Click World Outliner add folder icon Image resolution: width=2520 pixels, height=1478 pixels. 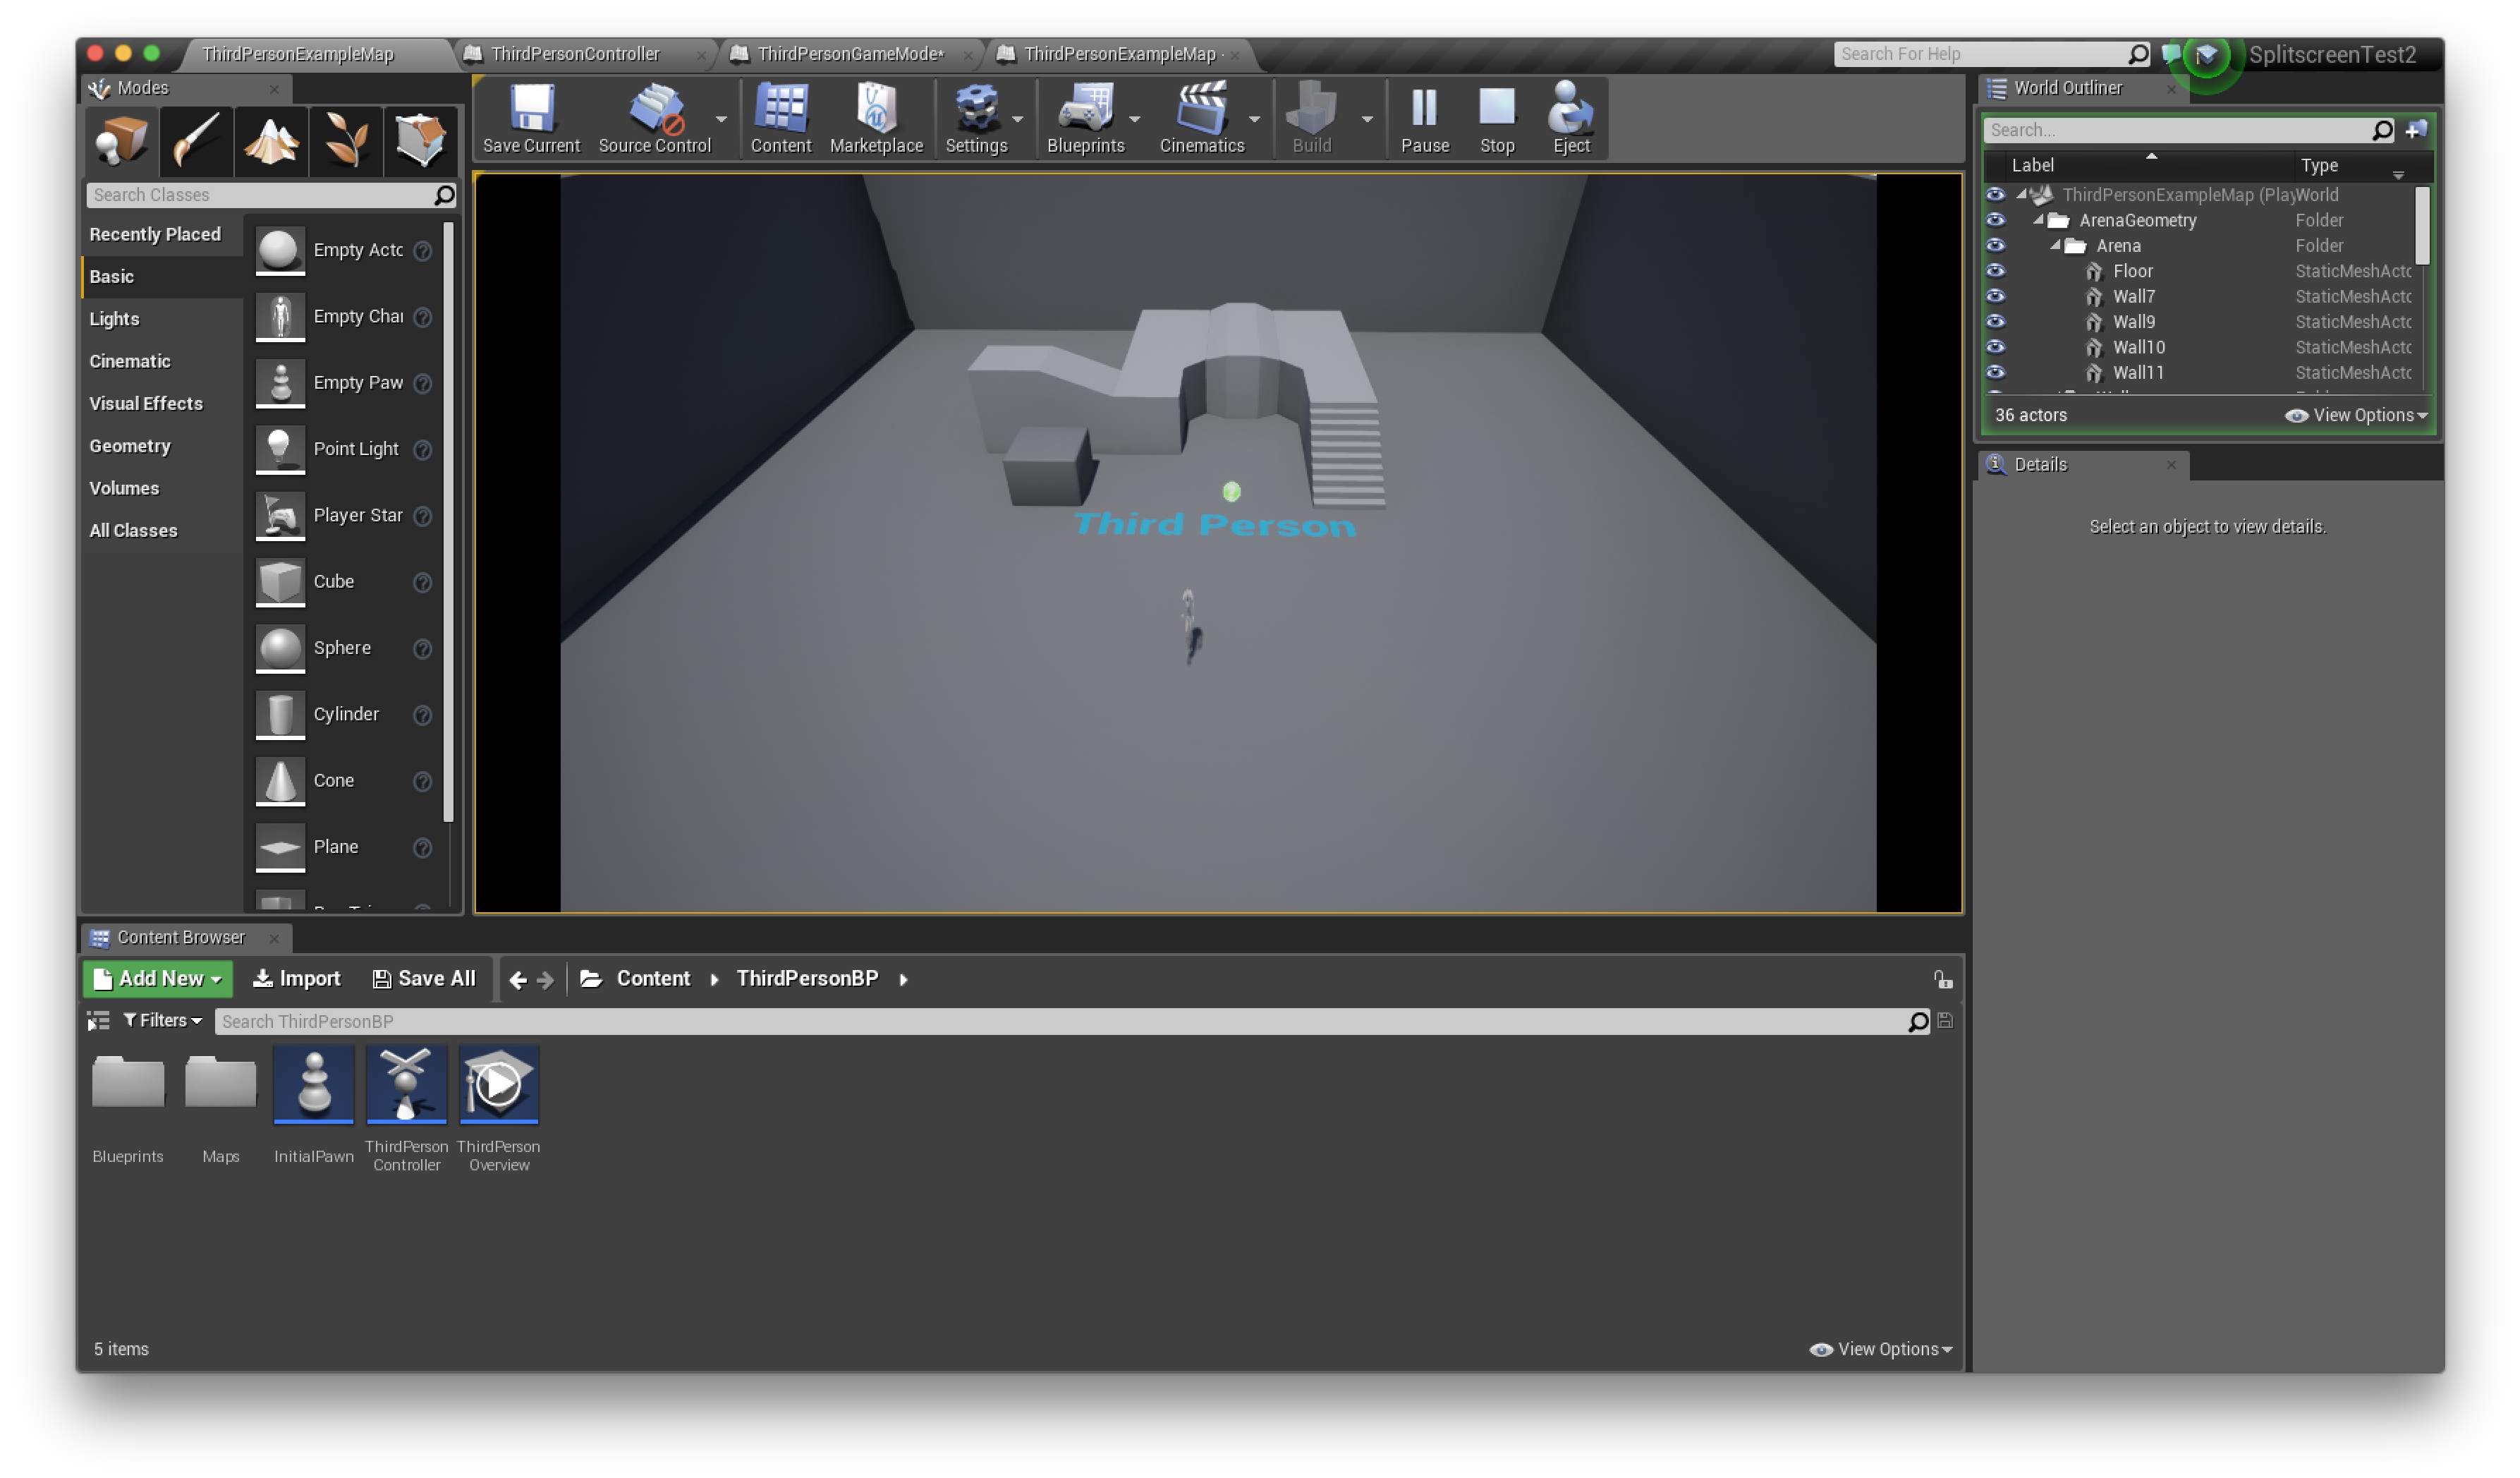point(2417,130)
